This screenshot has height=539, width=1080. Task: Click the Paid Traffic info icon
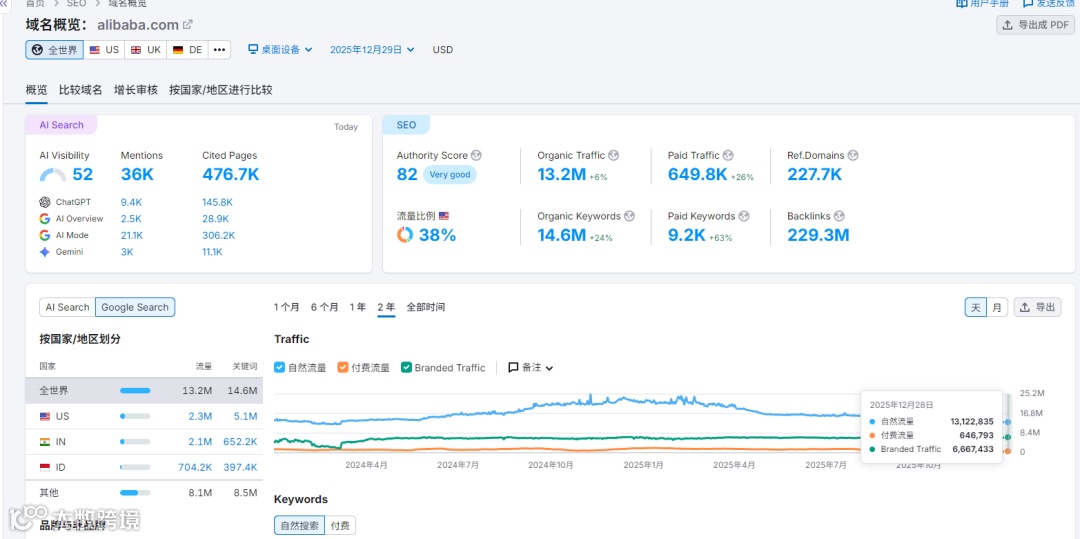click(x=728, y=156)
